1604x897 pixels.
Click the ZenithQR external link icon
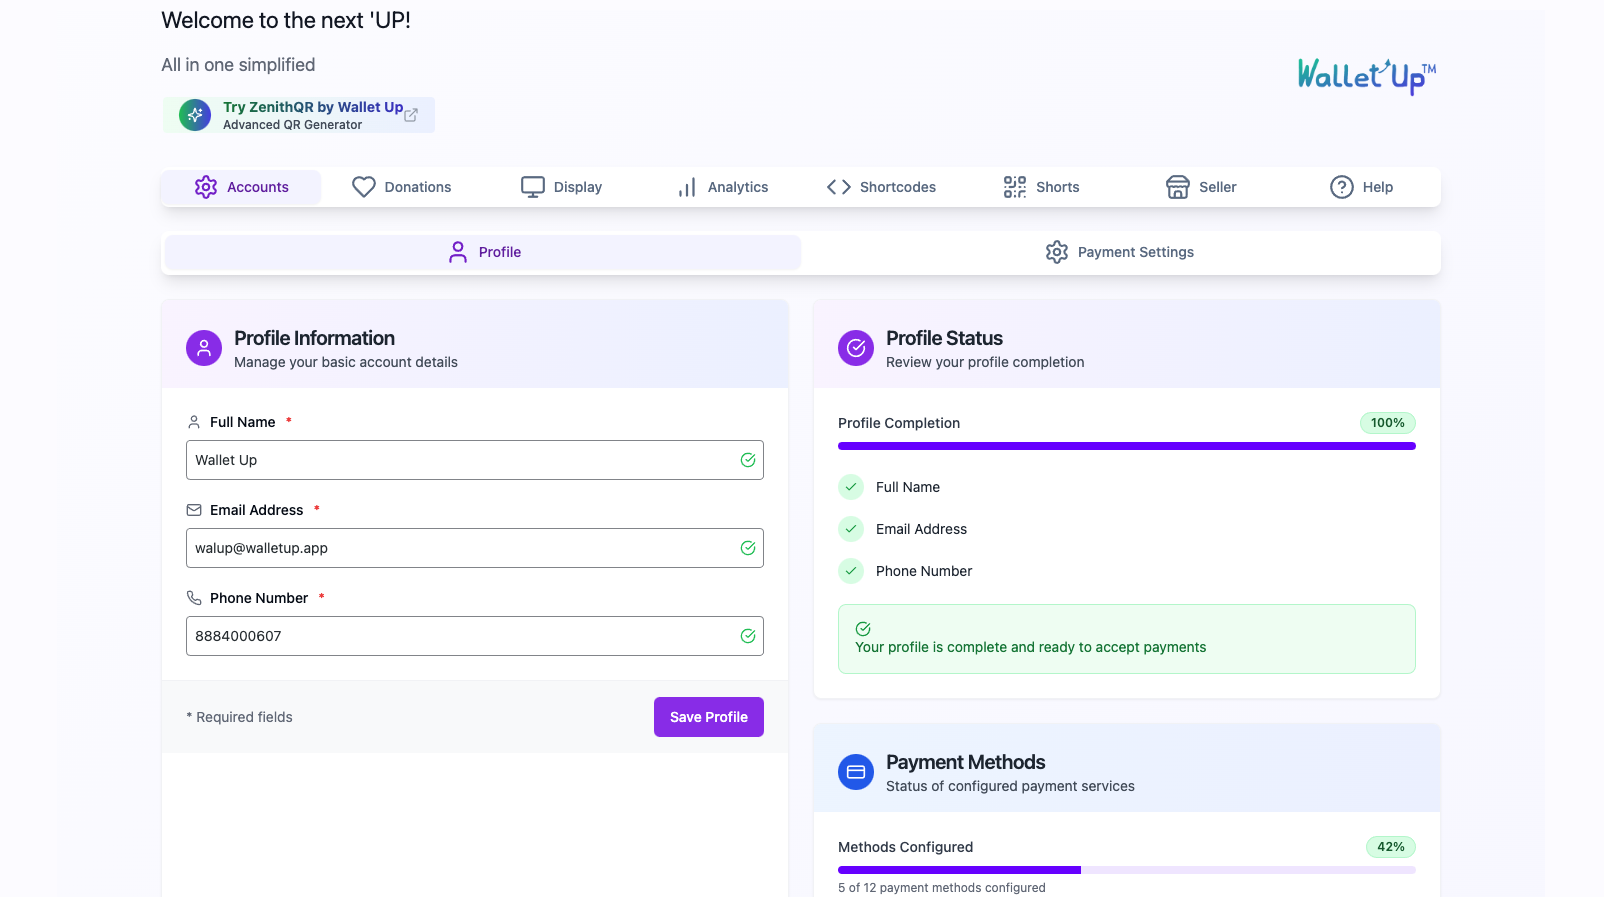pyautogui.click(x=411, y=115)
